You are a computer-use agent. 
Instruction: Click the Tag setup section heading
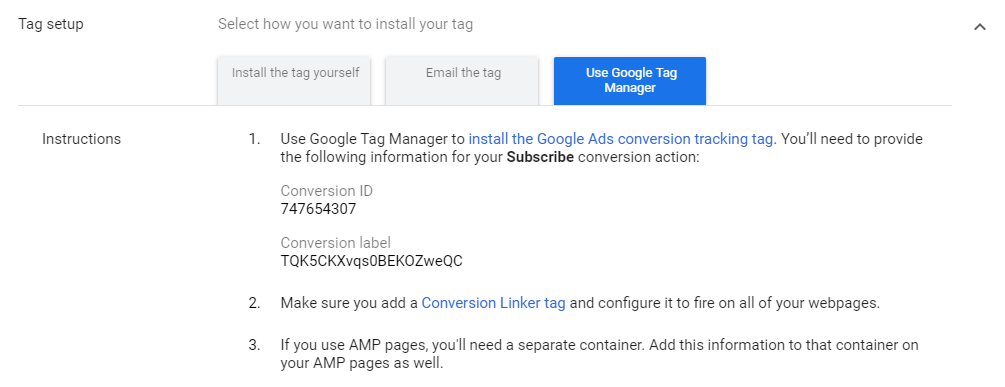51,24
